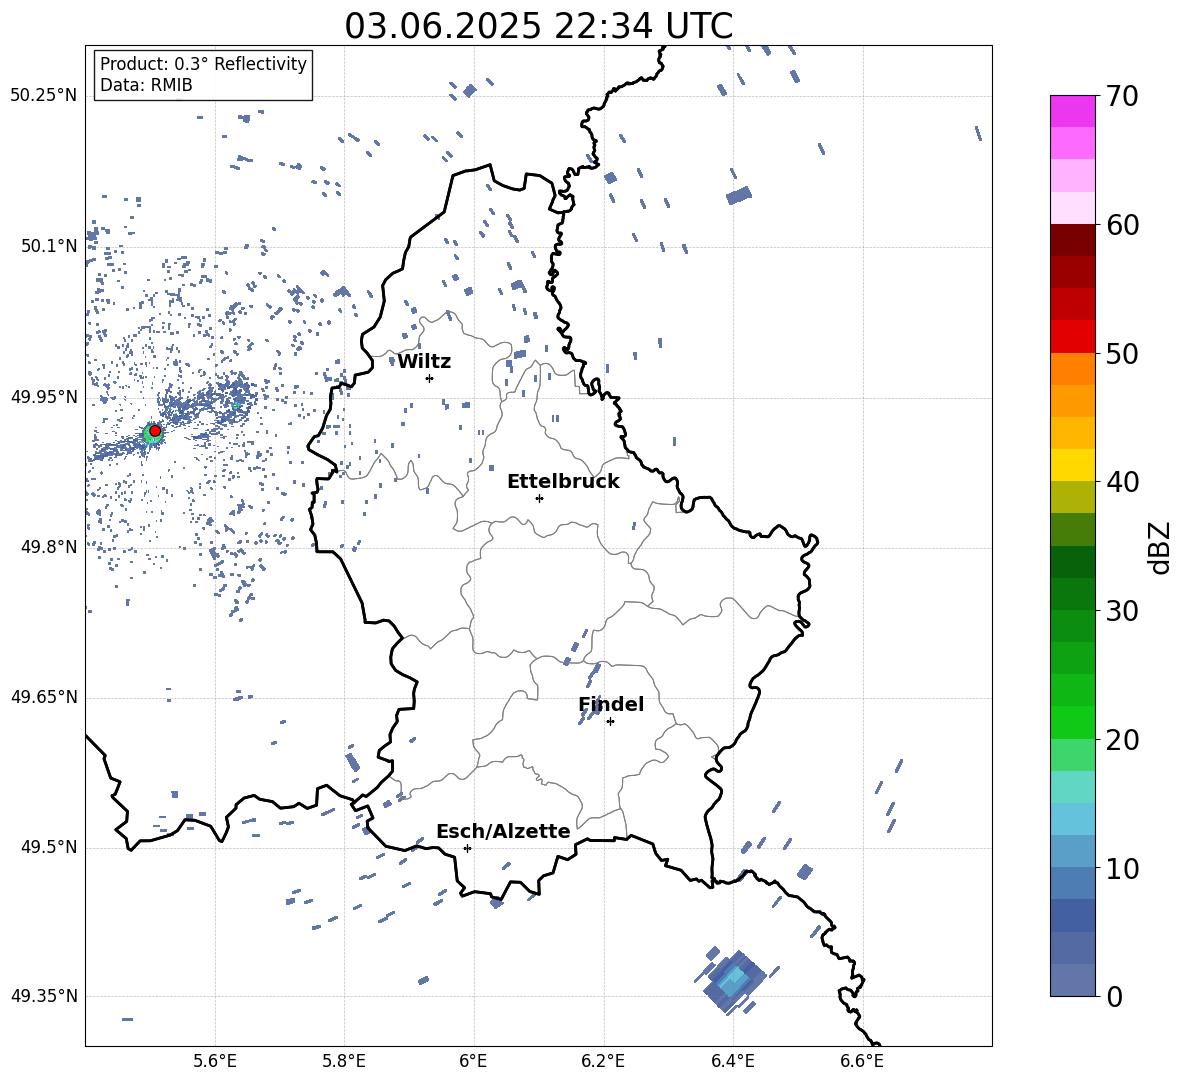Pick the yellow colorbar swatch above 40
The width and height of the screenshot is (1184, 1081).
(x=1072, y=465)
